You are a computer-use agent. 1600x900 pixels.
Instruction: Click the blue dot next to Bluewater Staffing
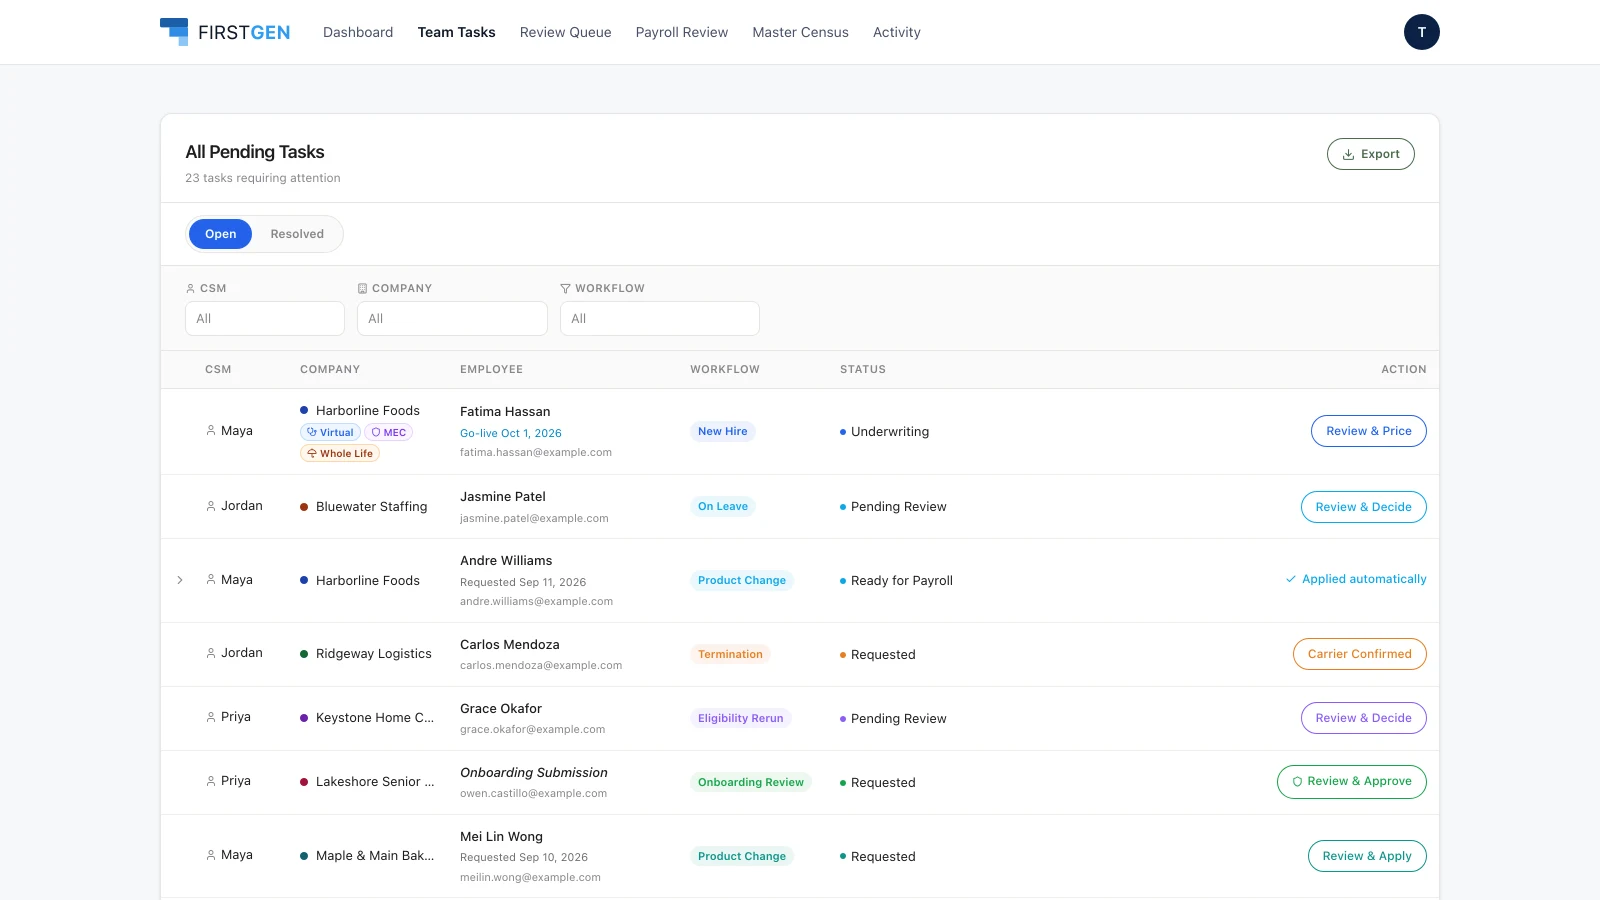pyautogui.click(x=304, y=507)
